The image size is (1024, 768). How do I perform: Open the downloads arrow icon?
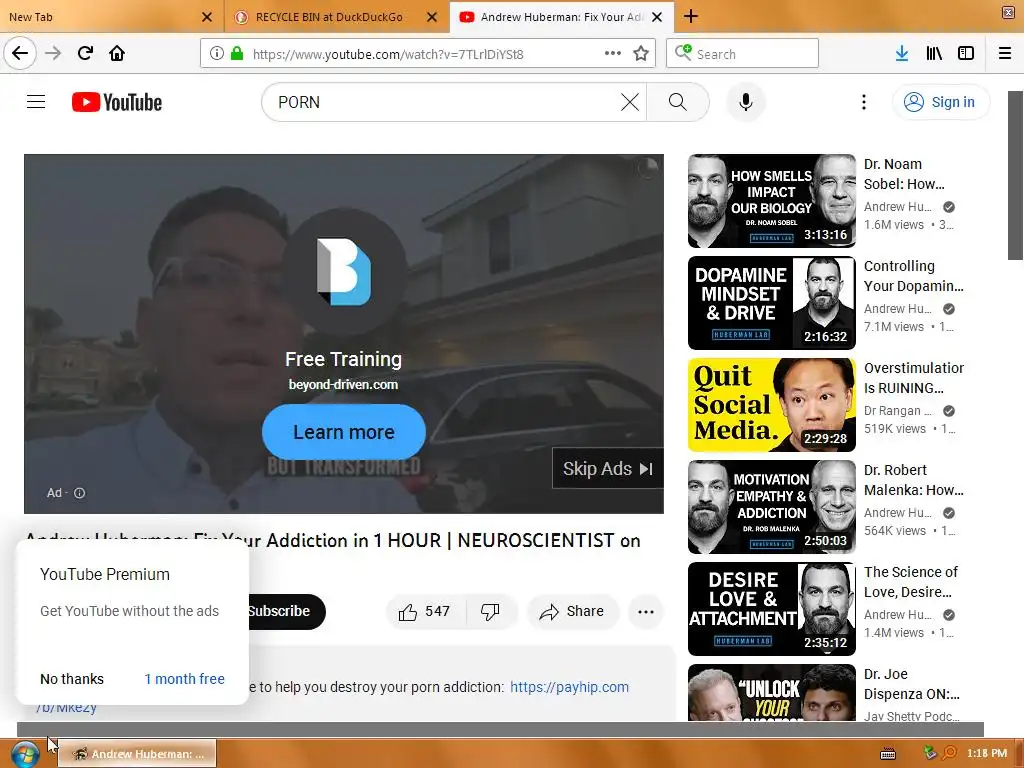tap(901, 53)
